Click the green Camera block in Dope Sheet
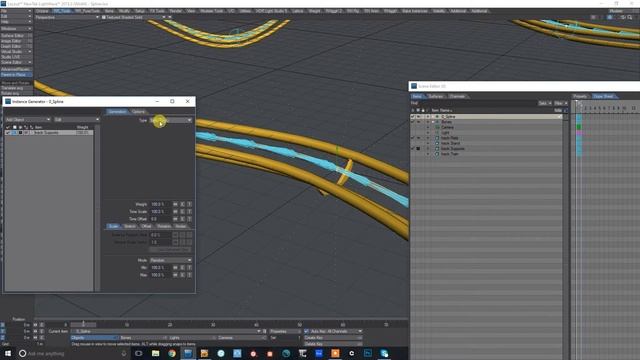The width and height of the screenshot is (640, 360). 578,127
